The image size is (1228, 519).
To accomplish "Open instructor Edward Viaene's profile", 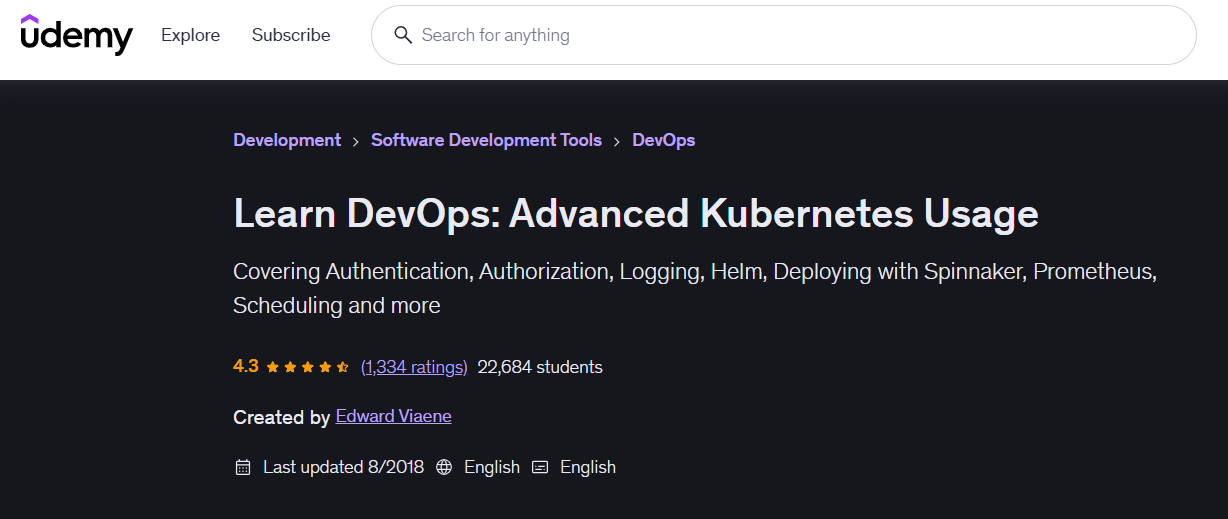I will click(393, 416).
